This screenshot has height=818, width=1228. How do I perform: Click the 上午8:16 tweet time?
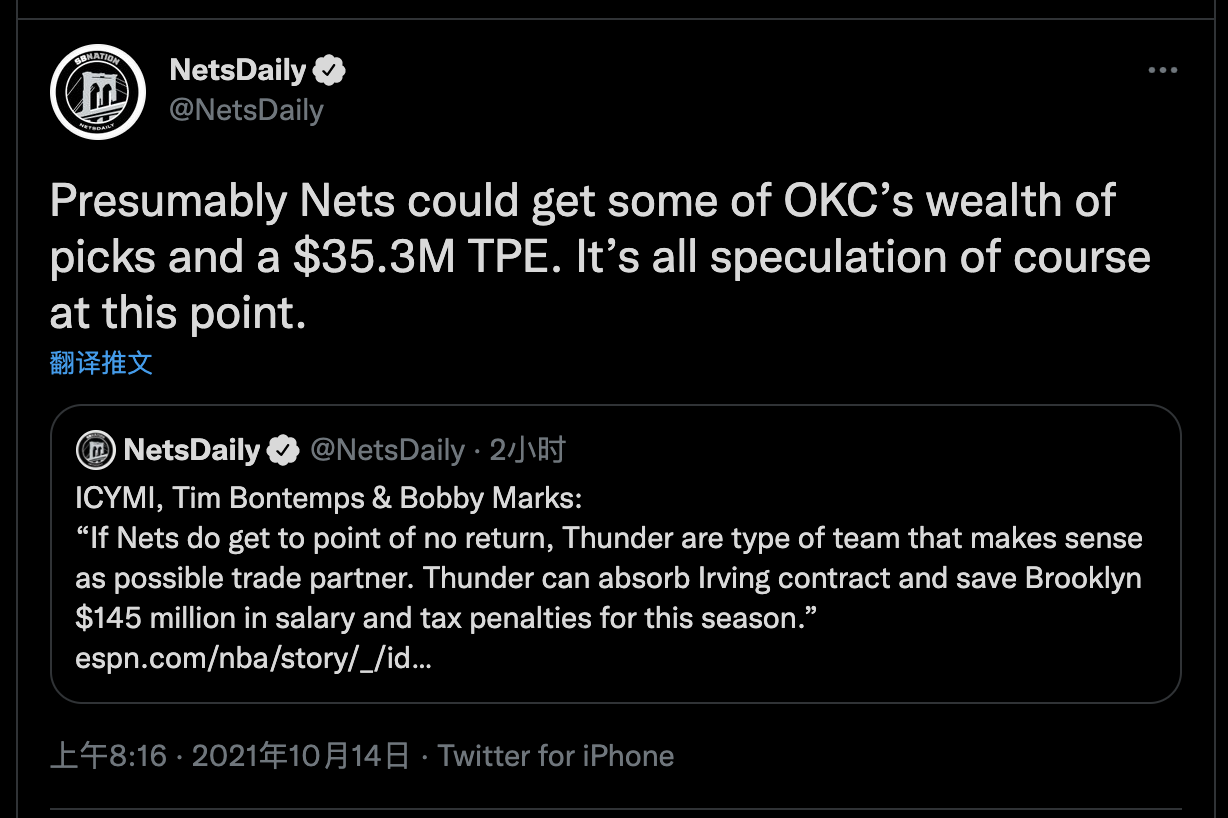pos(108,756)
